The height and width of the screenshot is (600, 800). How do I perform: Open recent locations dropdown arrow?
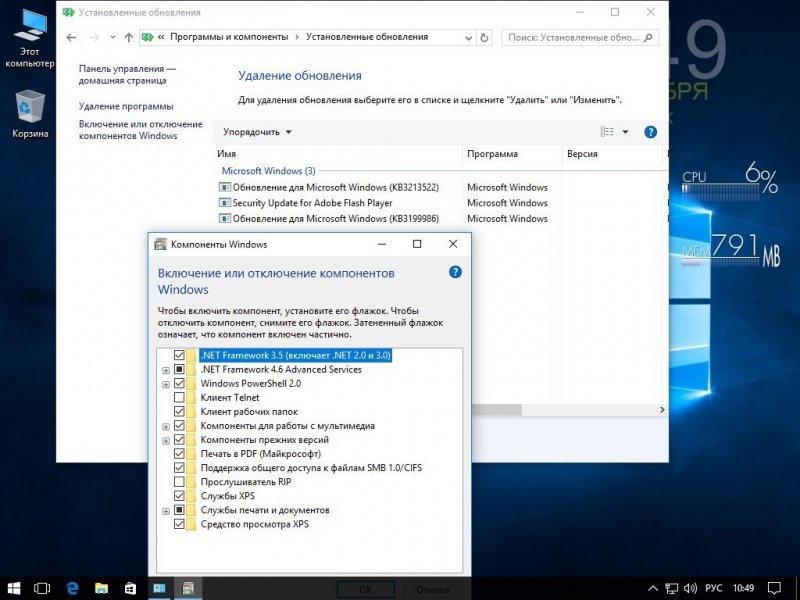coord(112,37)
